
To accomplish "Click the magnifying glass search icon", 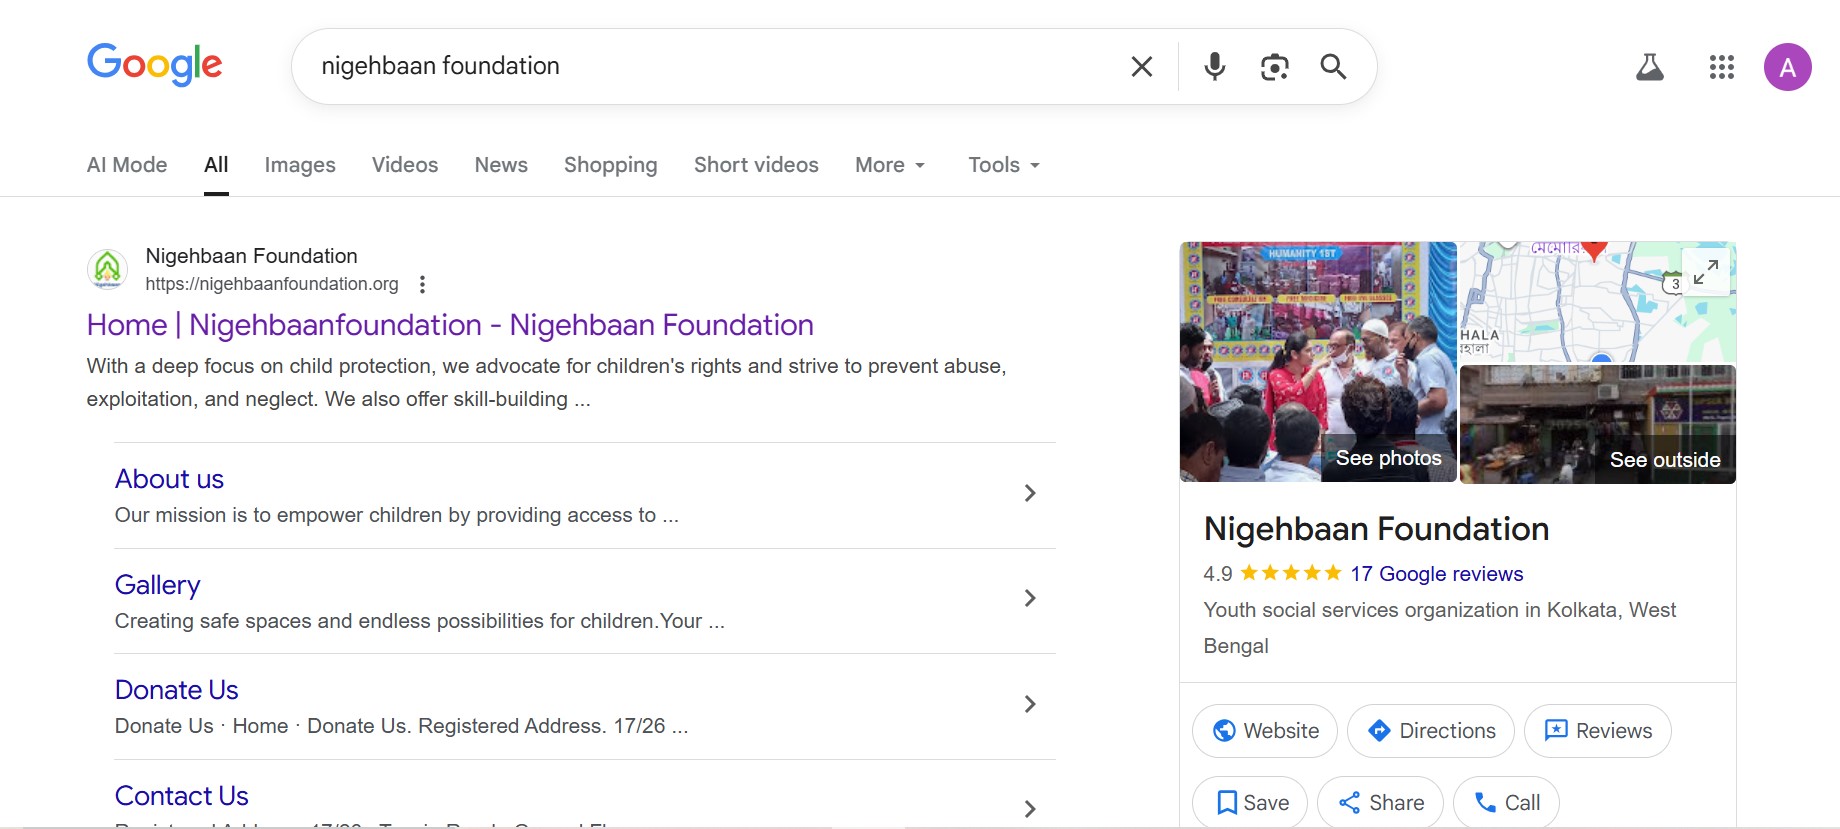I will [x=1333, y=67].
